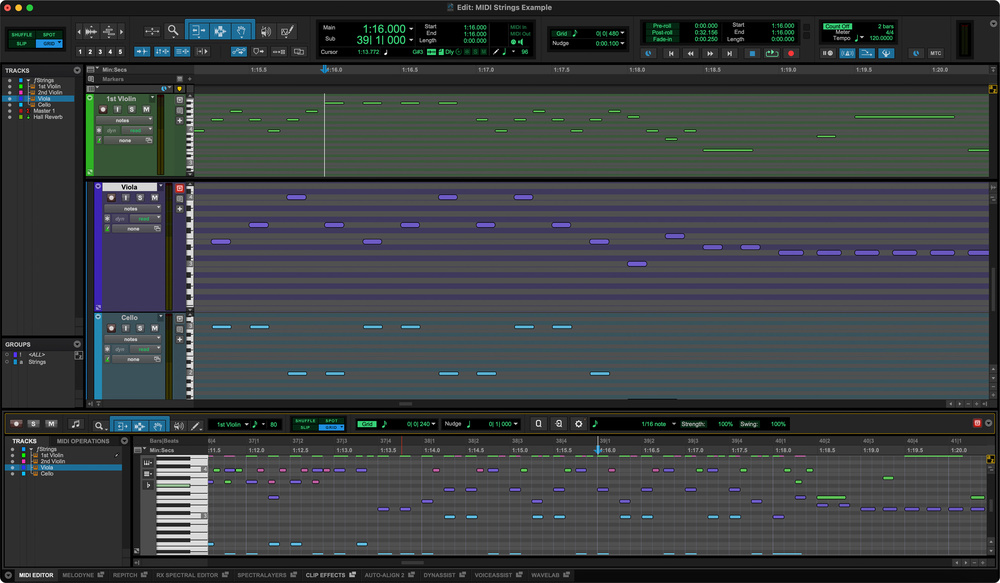Open the Viola track view selector (notes)
This screenshot has height=583, width=1000.
pyautogui.click(x=133, y=209)
